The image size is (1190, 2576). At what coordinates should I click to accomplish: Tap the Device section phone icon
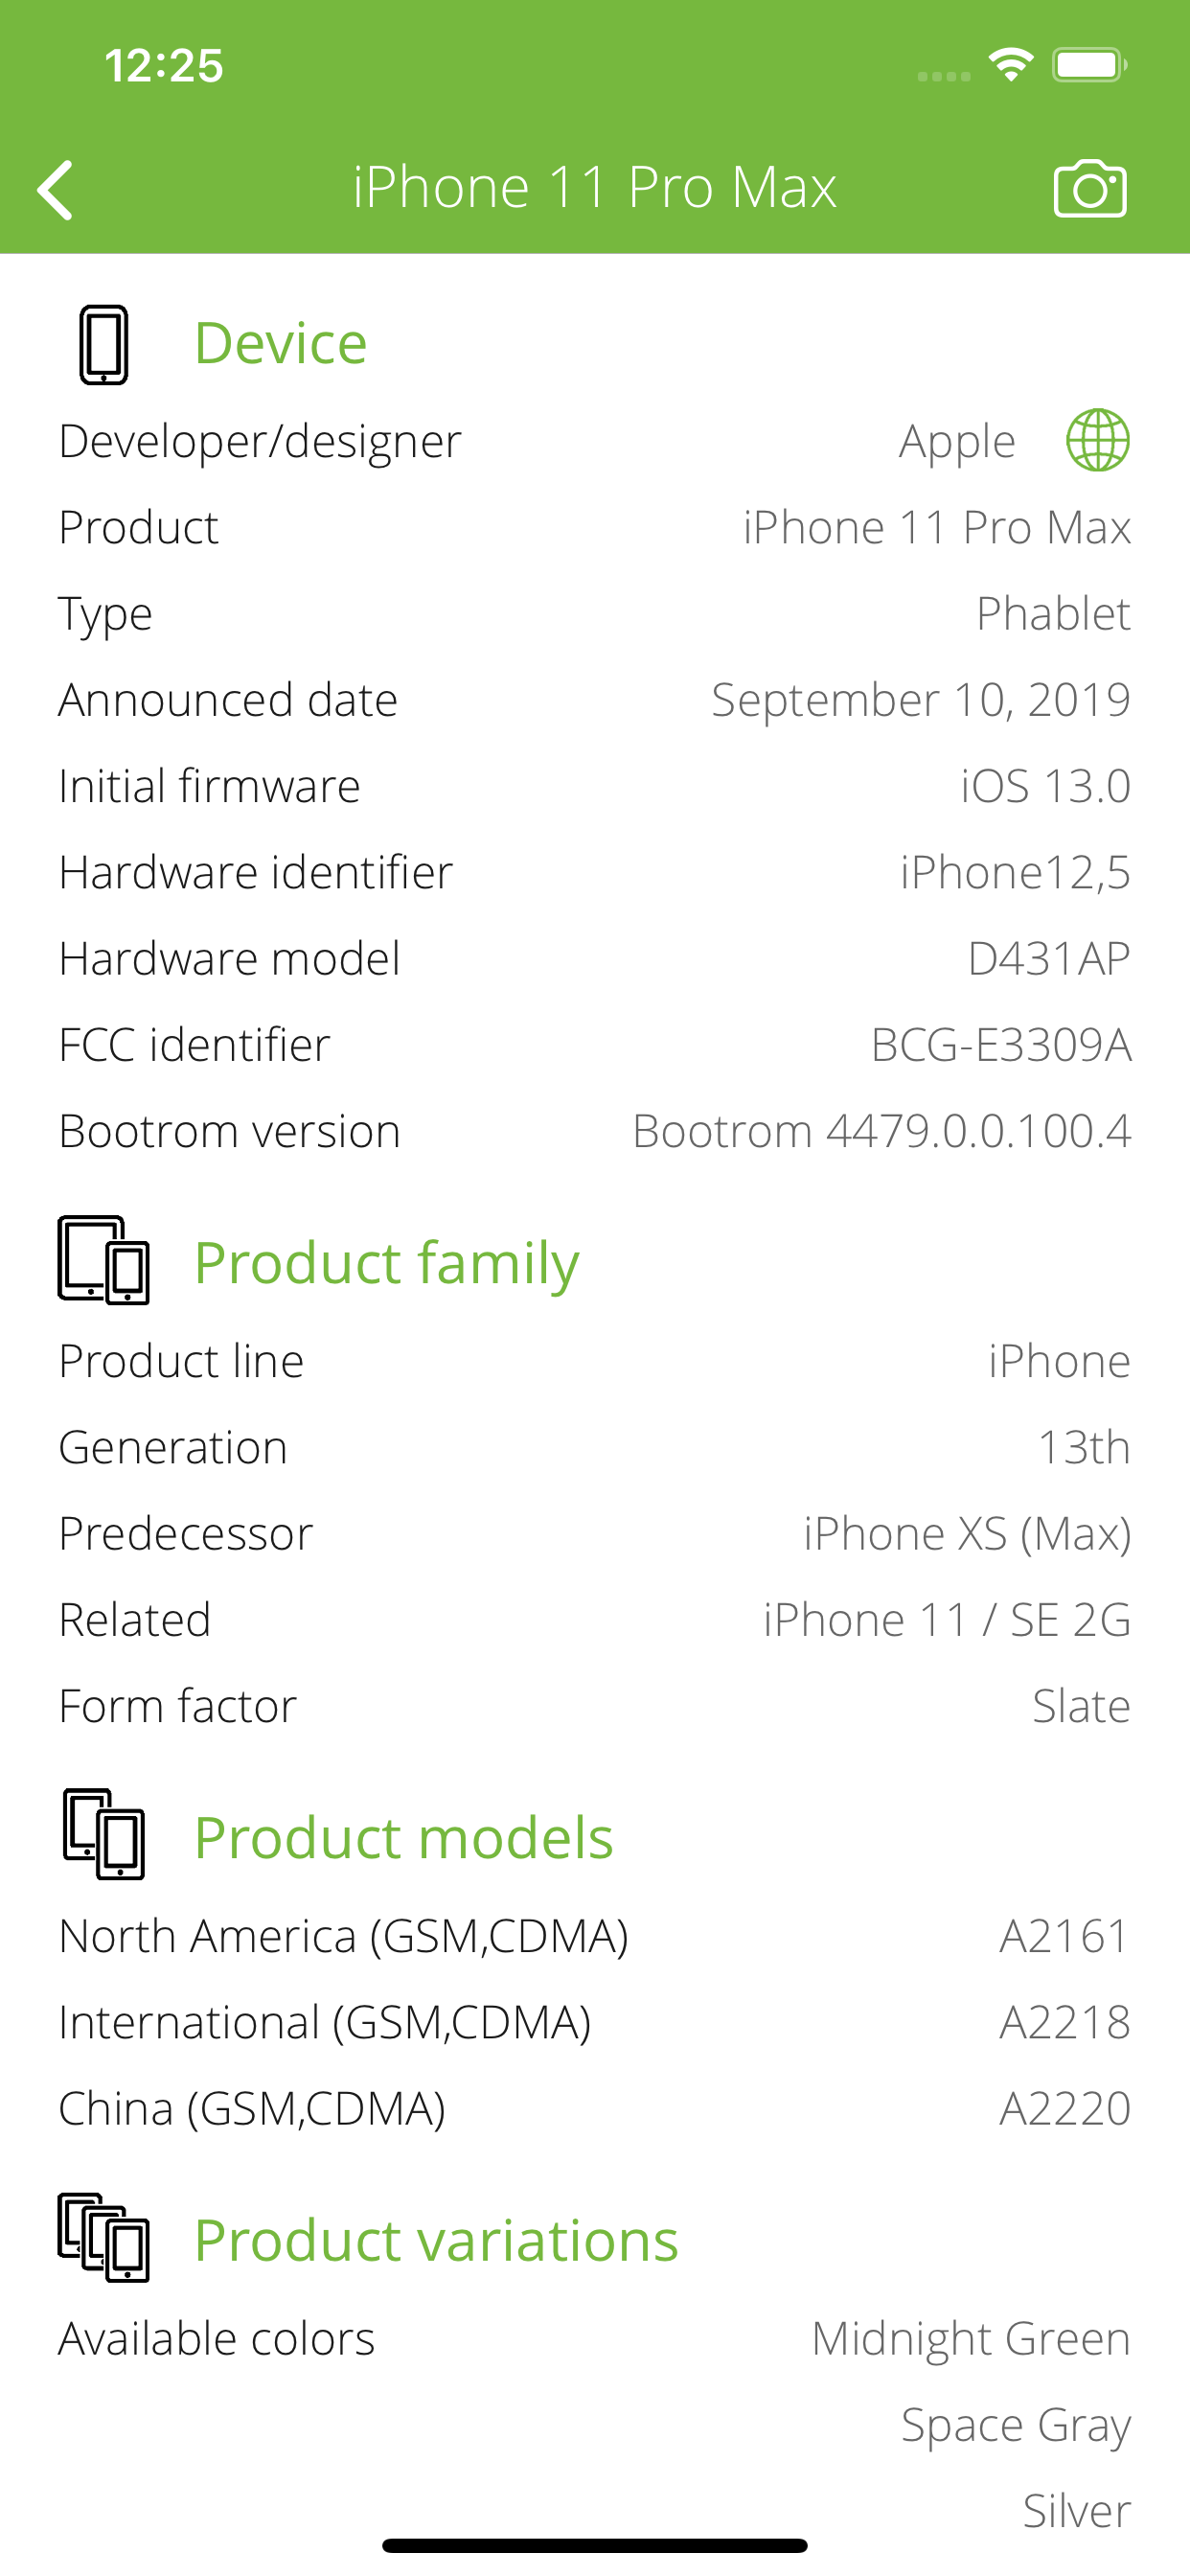(x=104, y=345)
